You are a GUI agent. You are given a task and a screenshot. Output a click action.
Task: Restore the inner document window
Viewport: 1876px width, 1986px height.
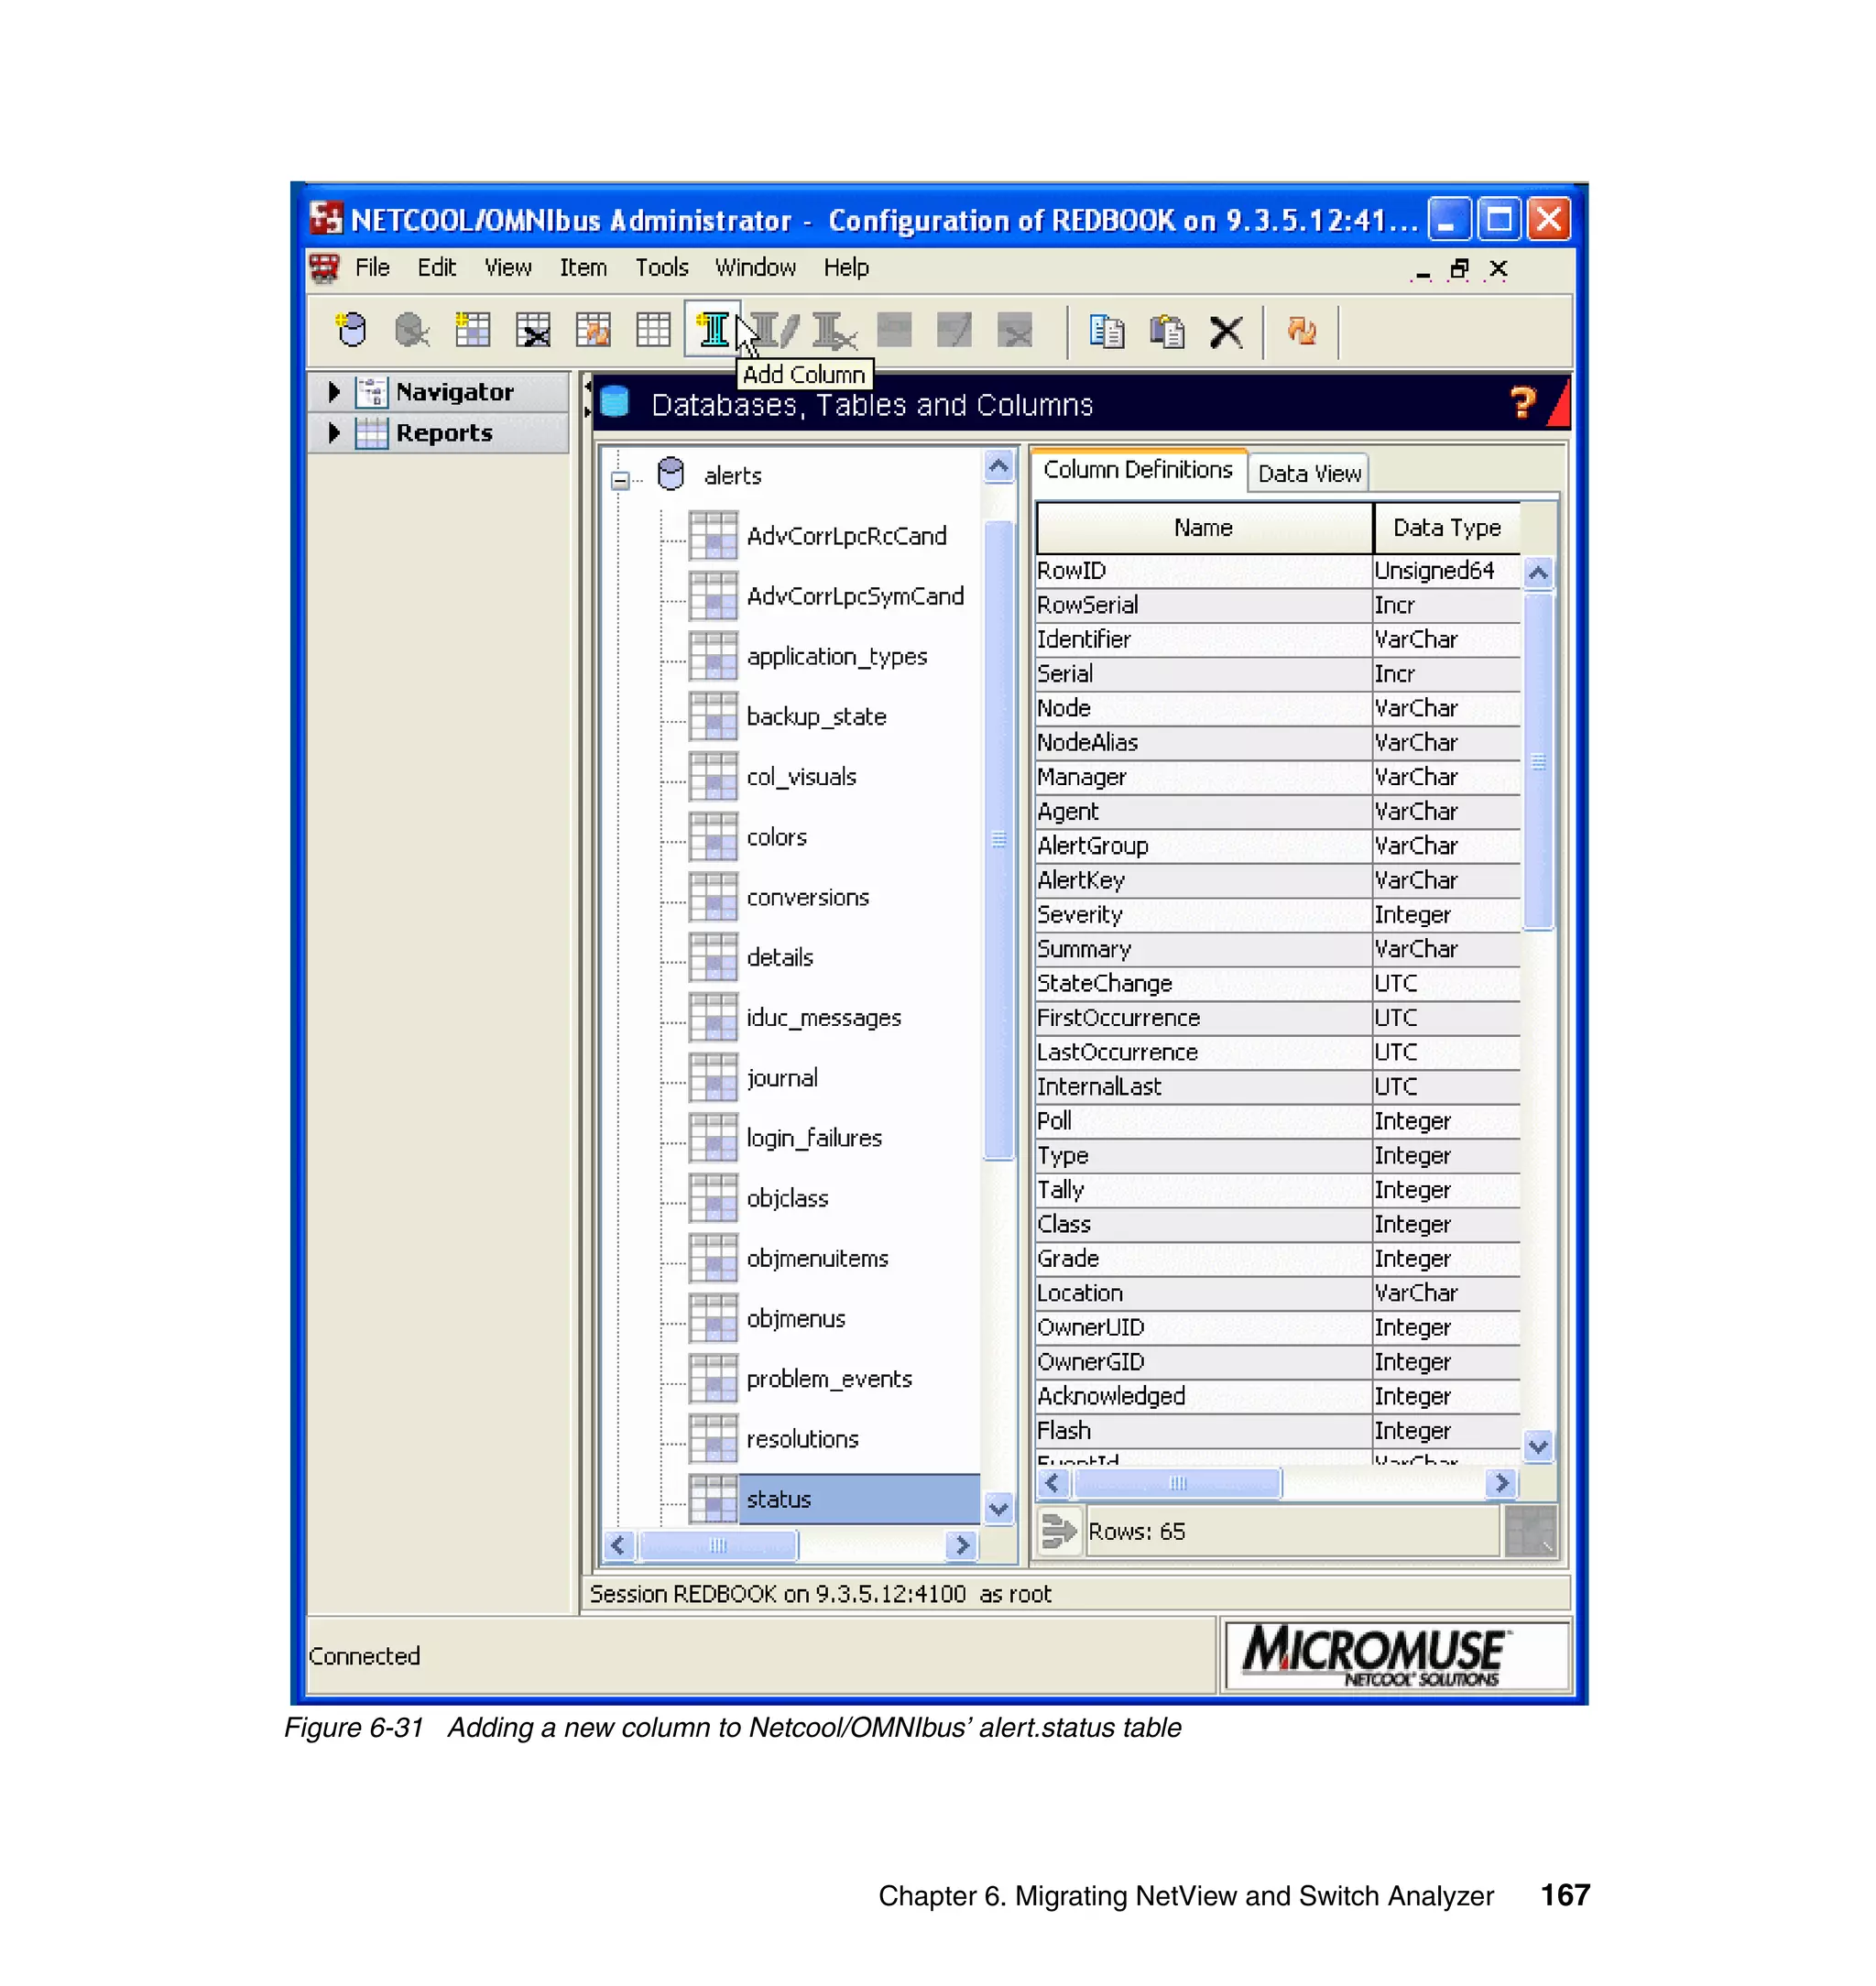click(1459, 268)
